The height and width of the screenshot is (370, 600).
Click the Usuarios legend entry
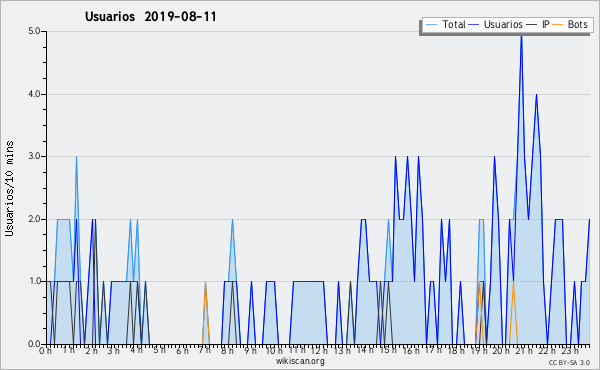coord(496,24)
